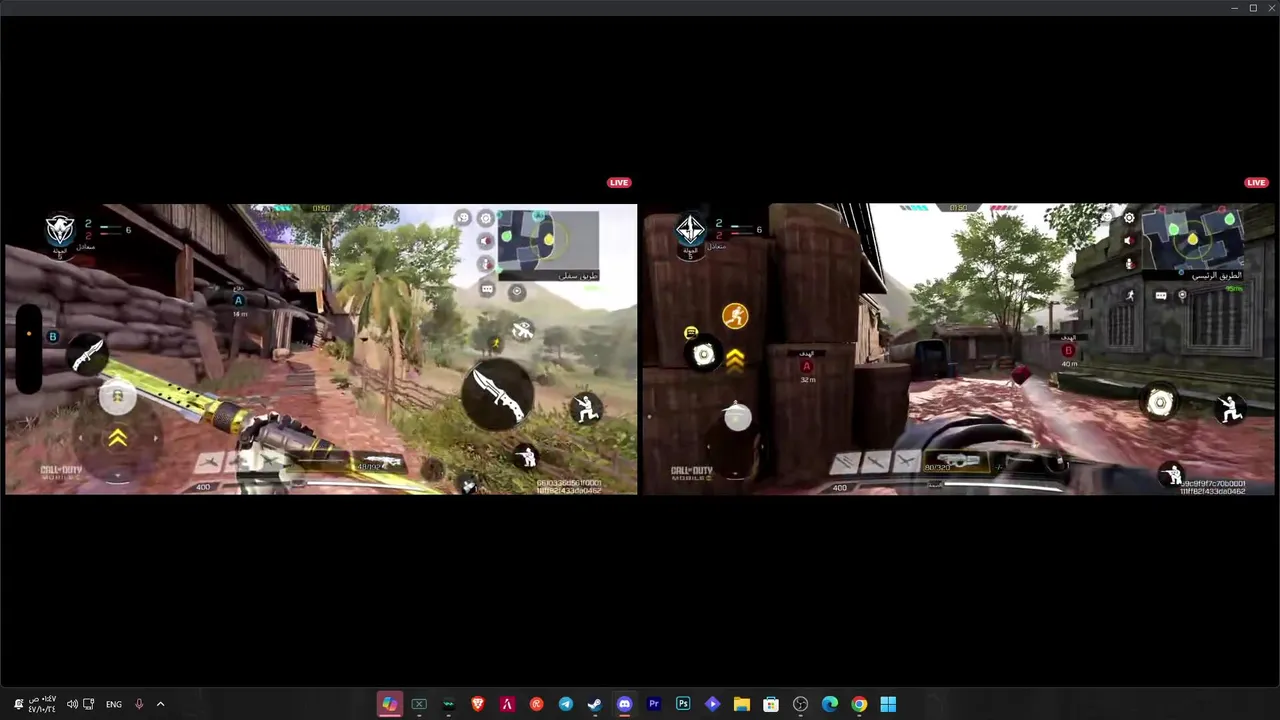Screen dimensions: 1280x720
Task: Tap prone button in right stream
Action: pyautogui.click(x=1171, y=475)
